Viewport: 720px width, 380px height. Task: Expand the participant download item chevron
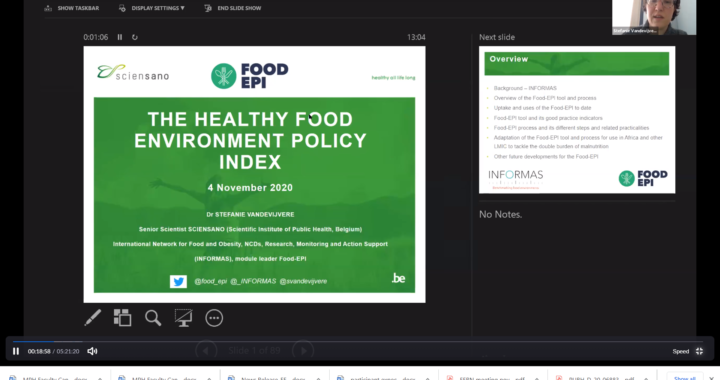click(x=428, y=378)
